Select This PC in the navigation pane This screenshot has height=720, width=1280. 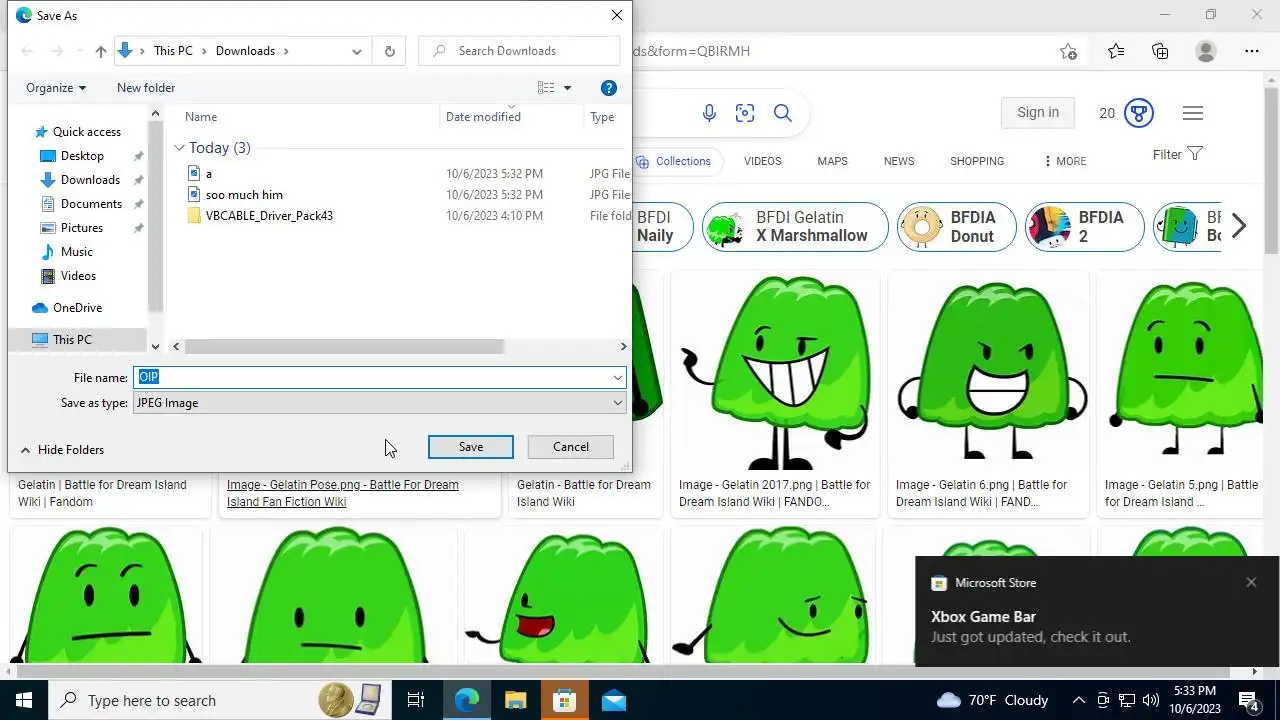(72, 340)
